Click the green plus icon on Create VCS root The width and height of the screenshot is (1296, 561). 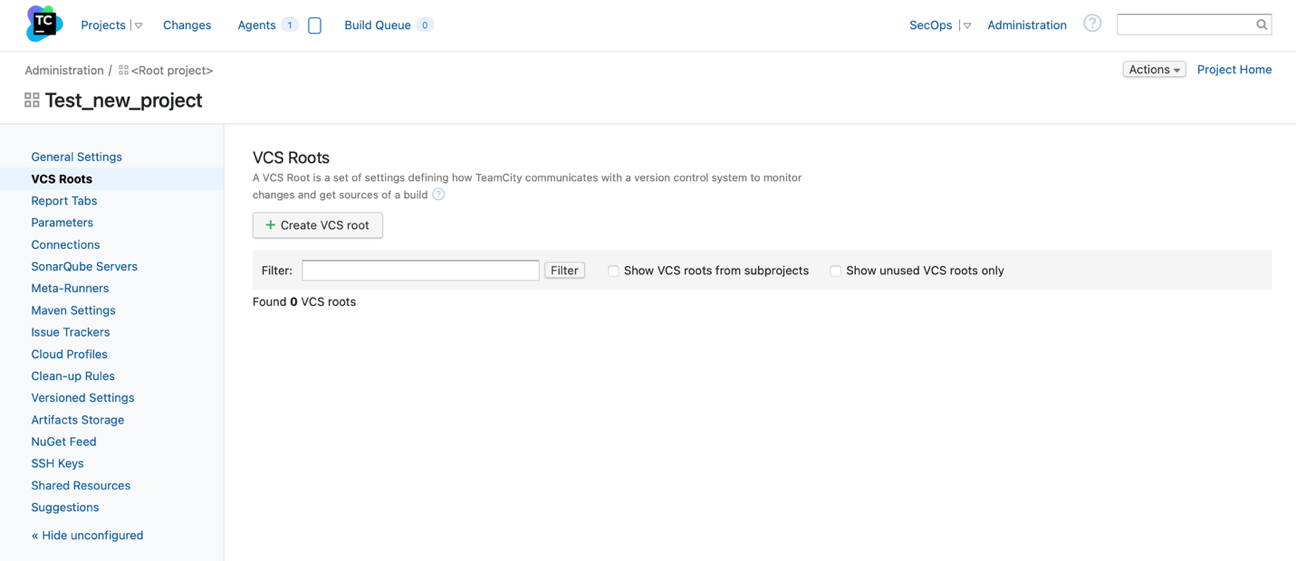coord(270,225)
